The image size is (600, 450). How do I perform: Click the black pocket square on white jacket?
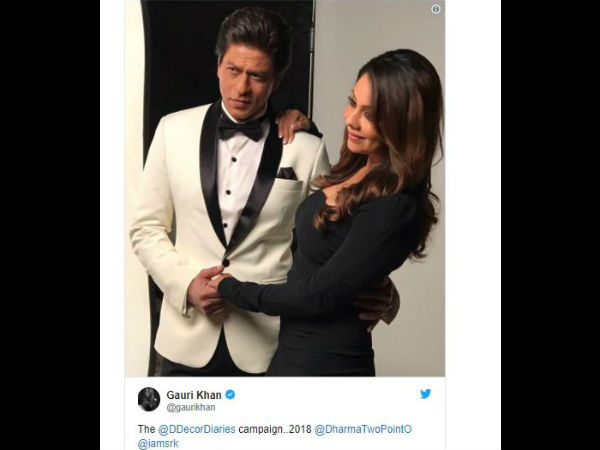pos(287,173)
